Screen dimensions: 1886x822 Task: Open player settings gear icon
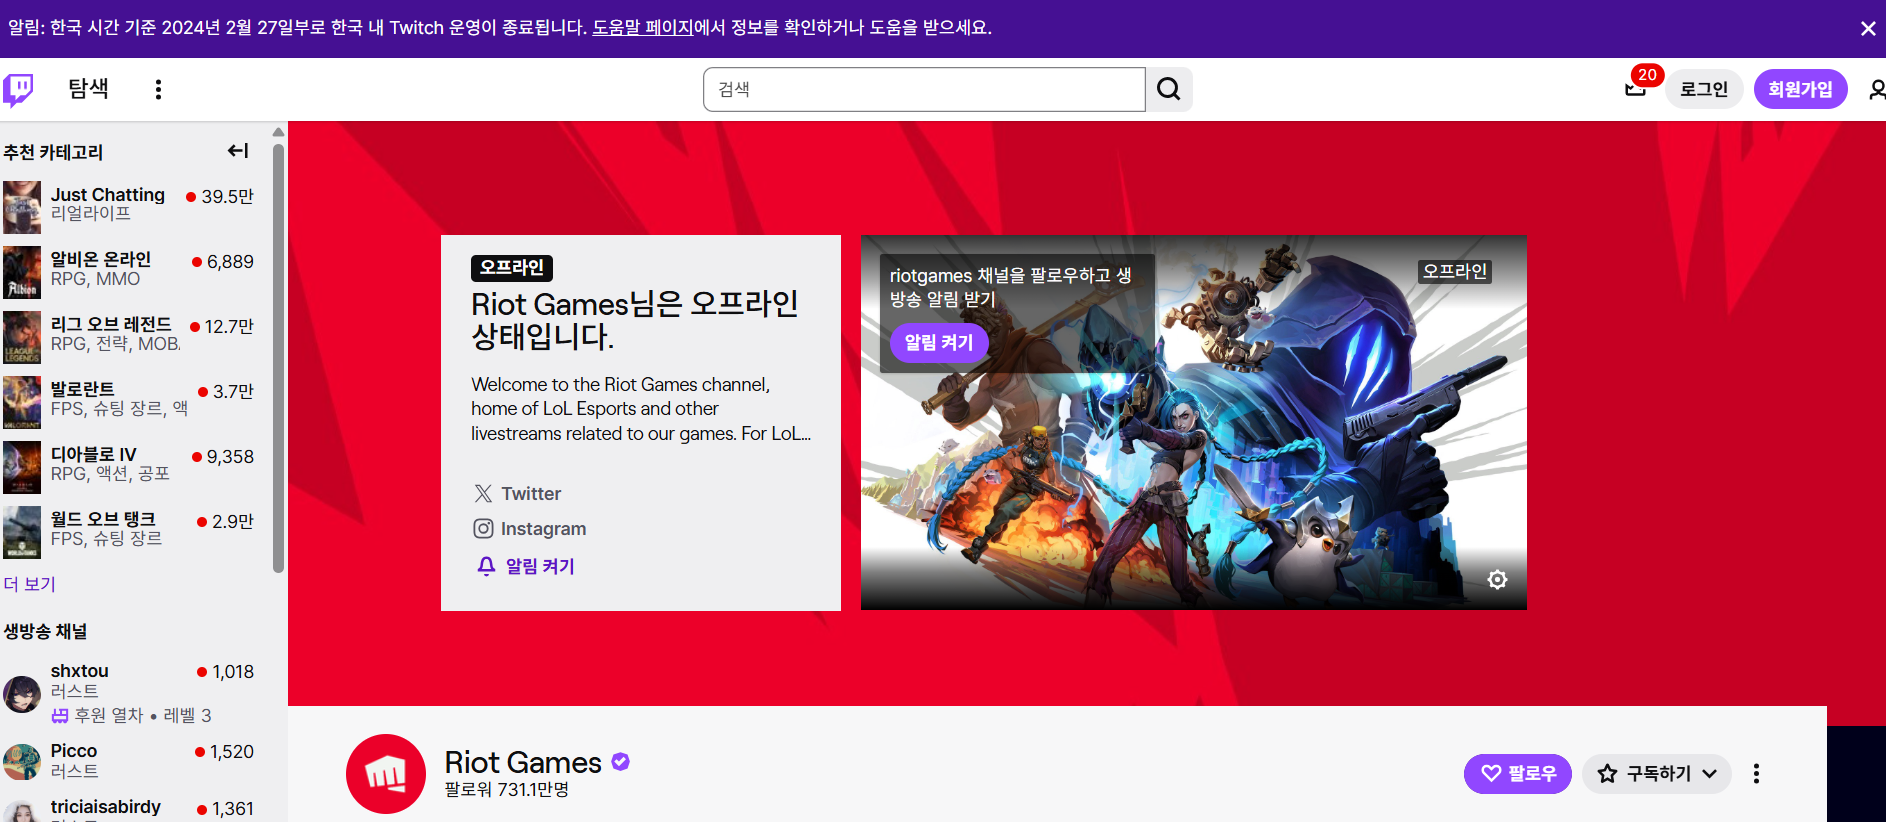[1497, 579]
